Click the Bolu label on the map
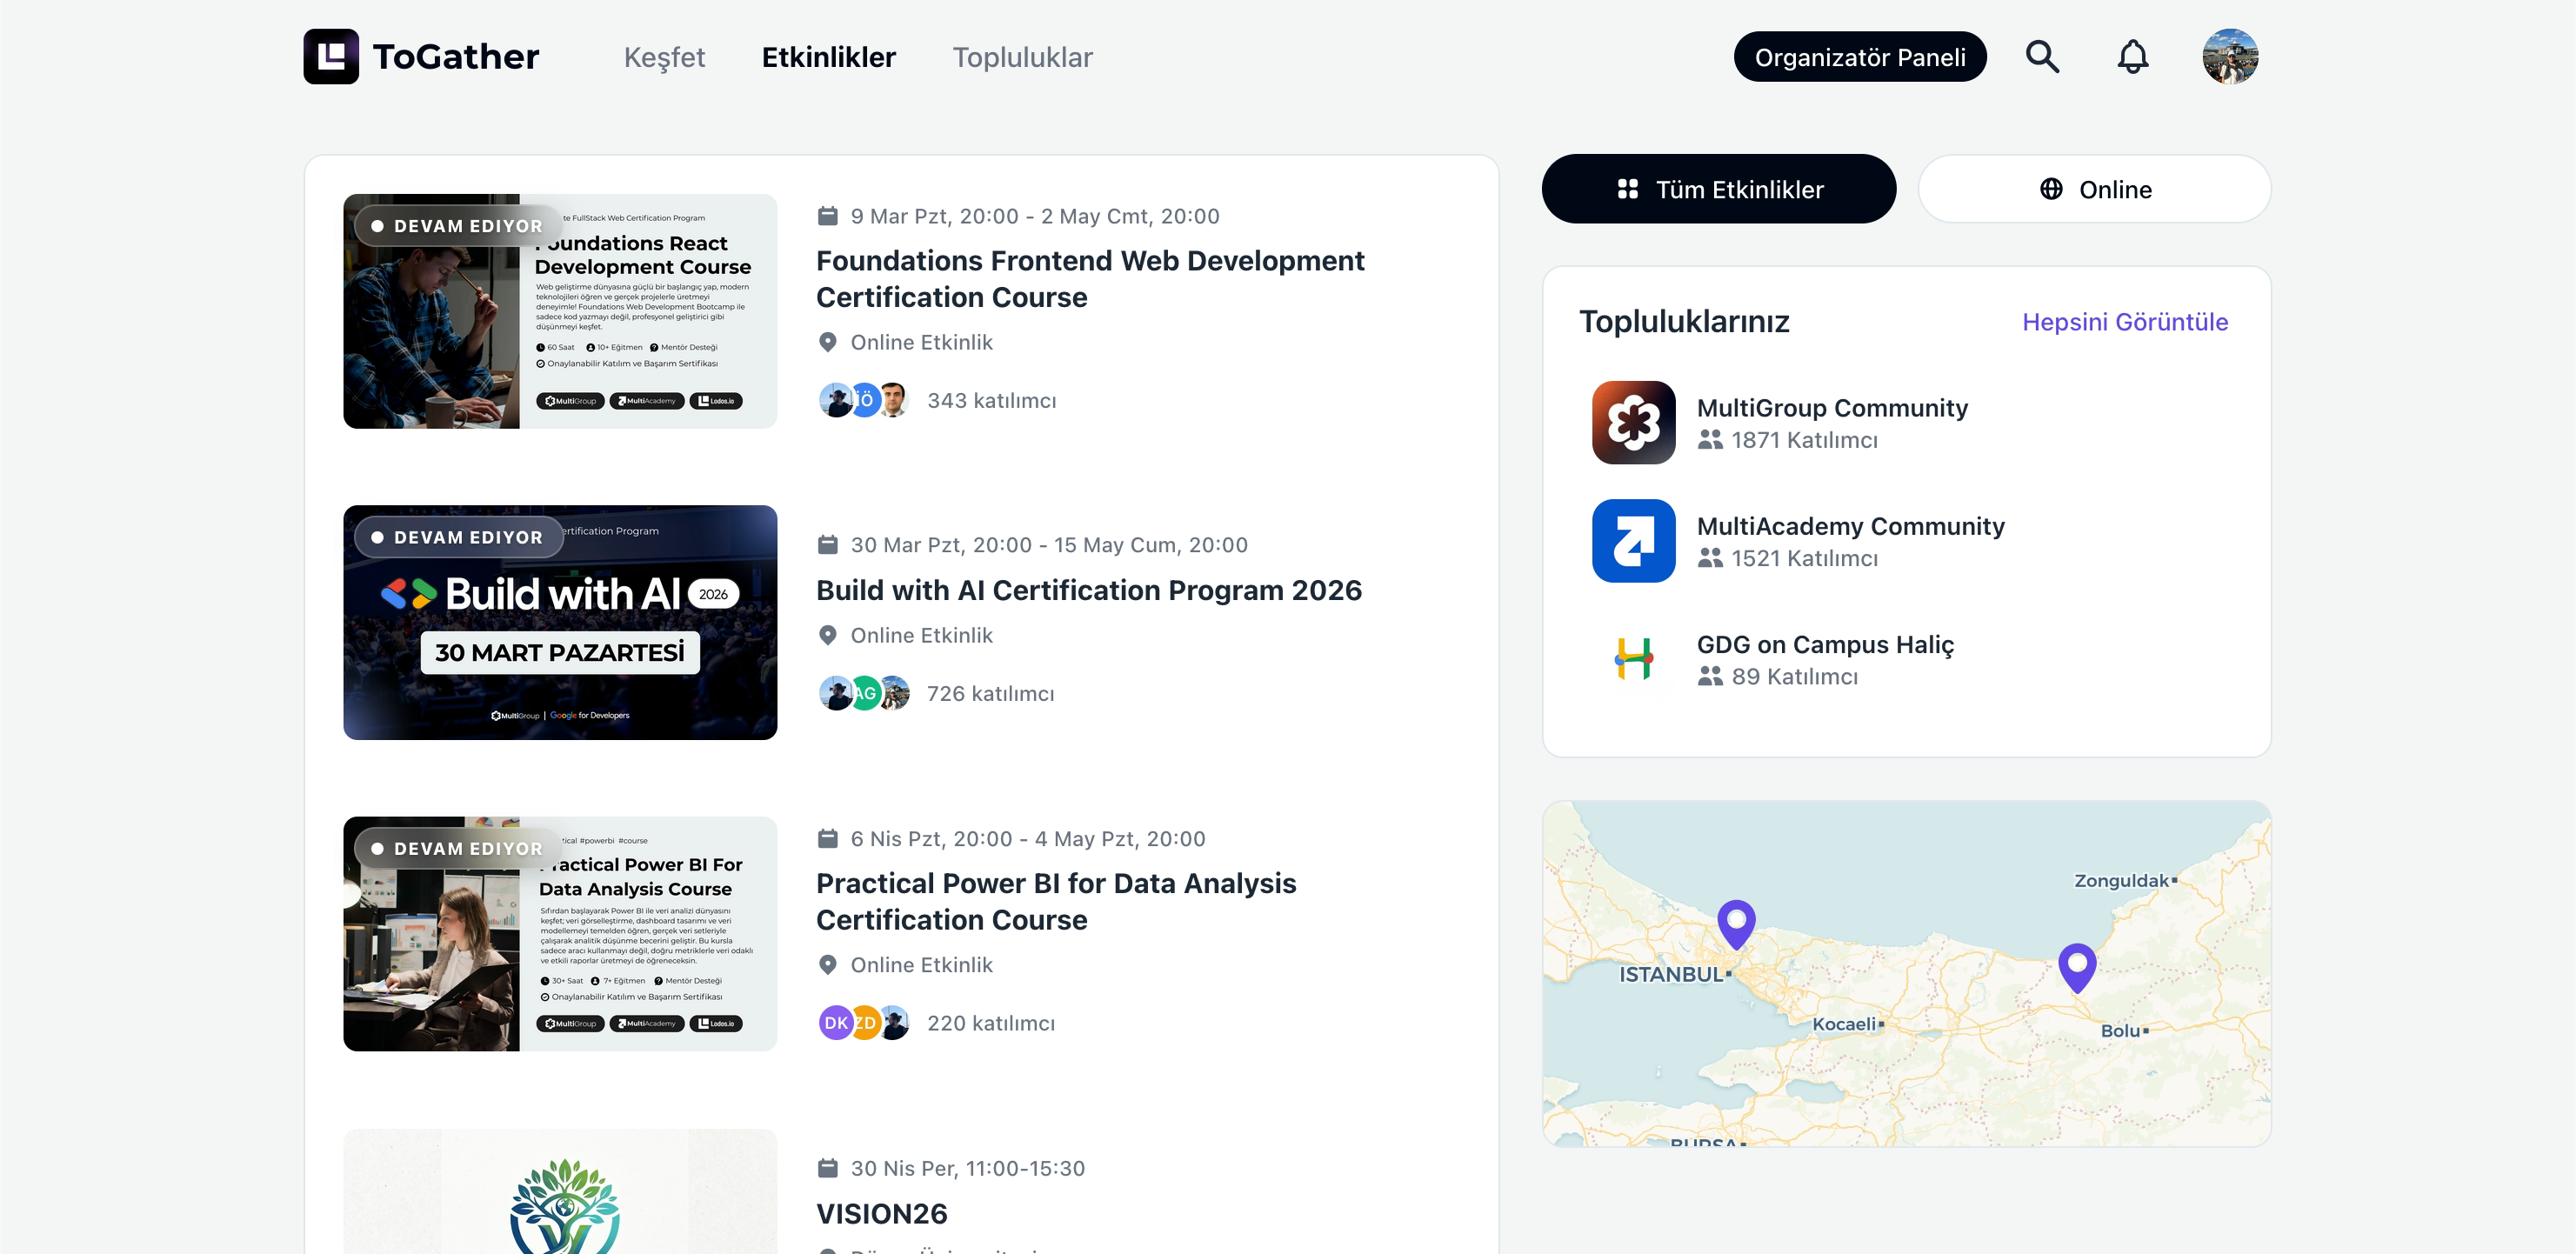 (x=2119, y=1031)
